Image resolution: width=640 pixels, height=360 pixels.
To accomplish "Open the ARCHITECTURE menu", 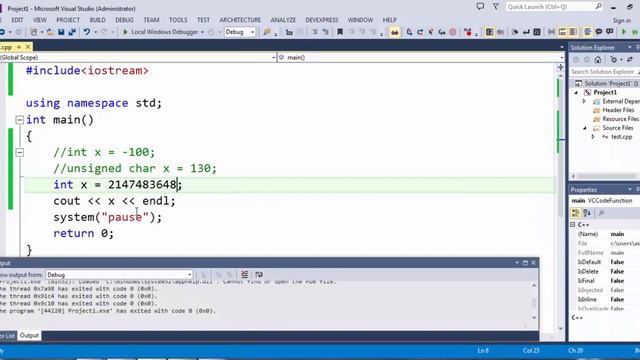I will (x=240, y=20).
